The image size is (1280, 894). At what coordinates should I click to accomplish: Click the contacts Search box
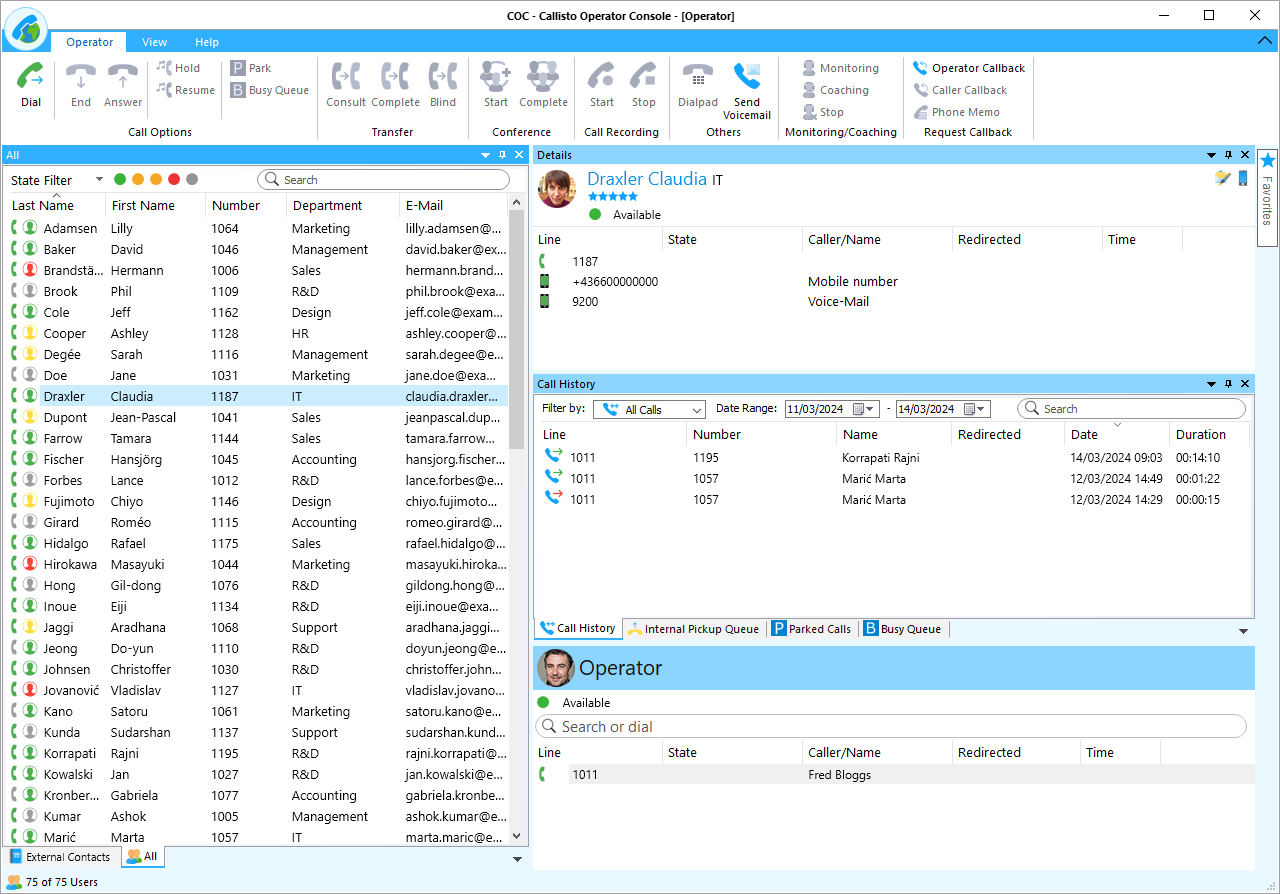pos(384,180)
